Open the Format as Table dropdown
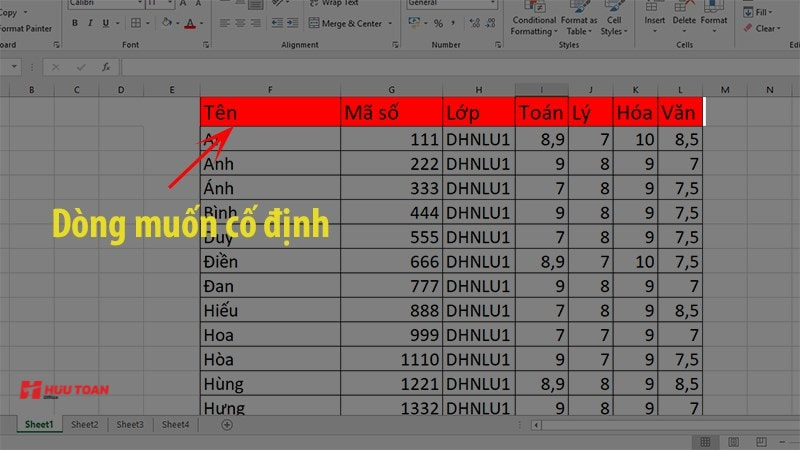The image size is (800, 450). tap(579, 25)
